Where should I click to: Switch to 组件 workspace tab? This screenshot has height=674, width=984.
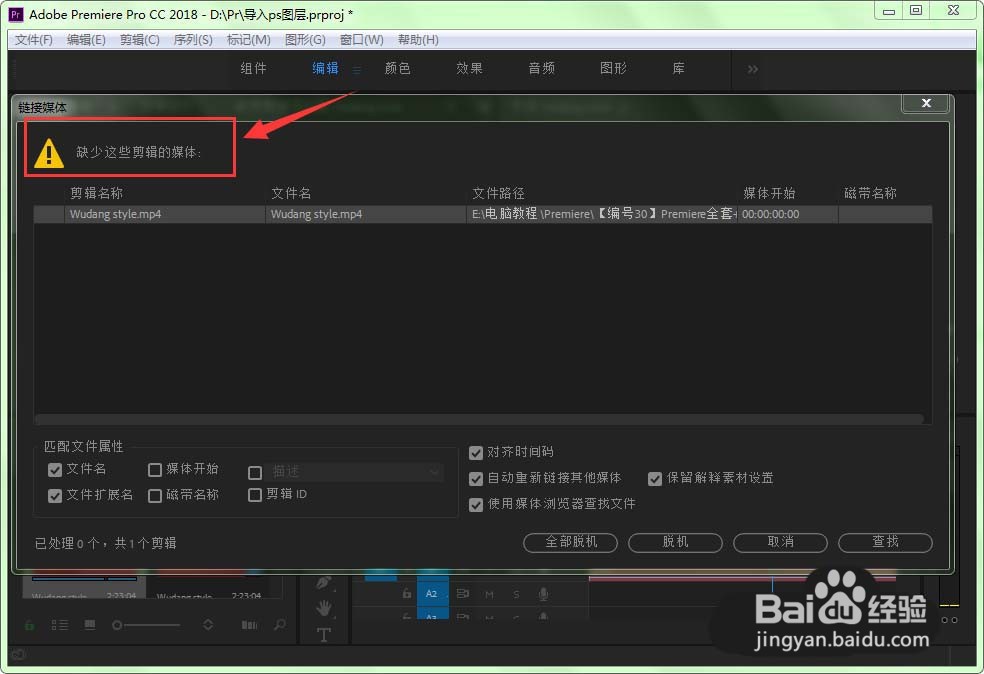click(254, 68)
